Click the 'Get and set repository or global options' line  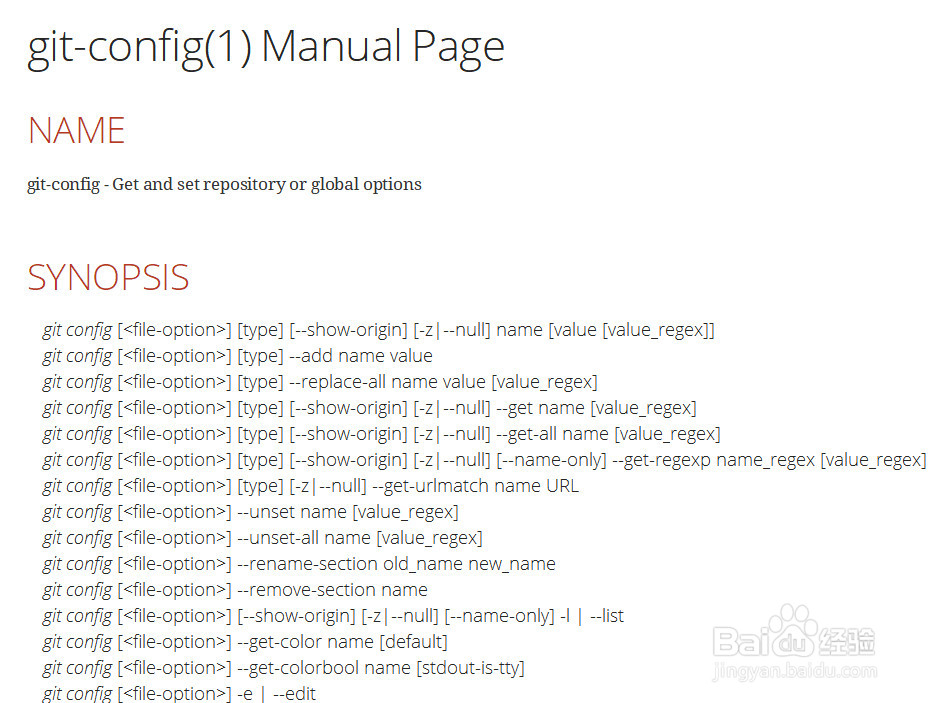[224, 185]
